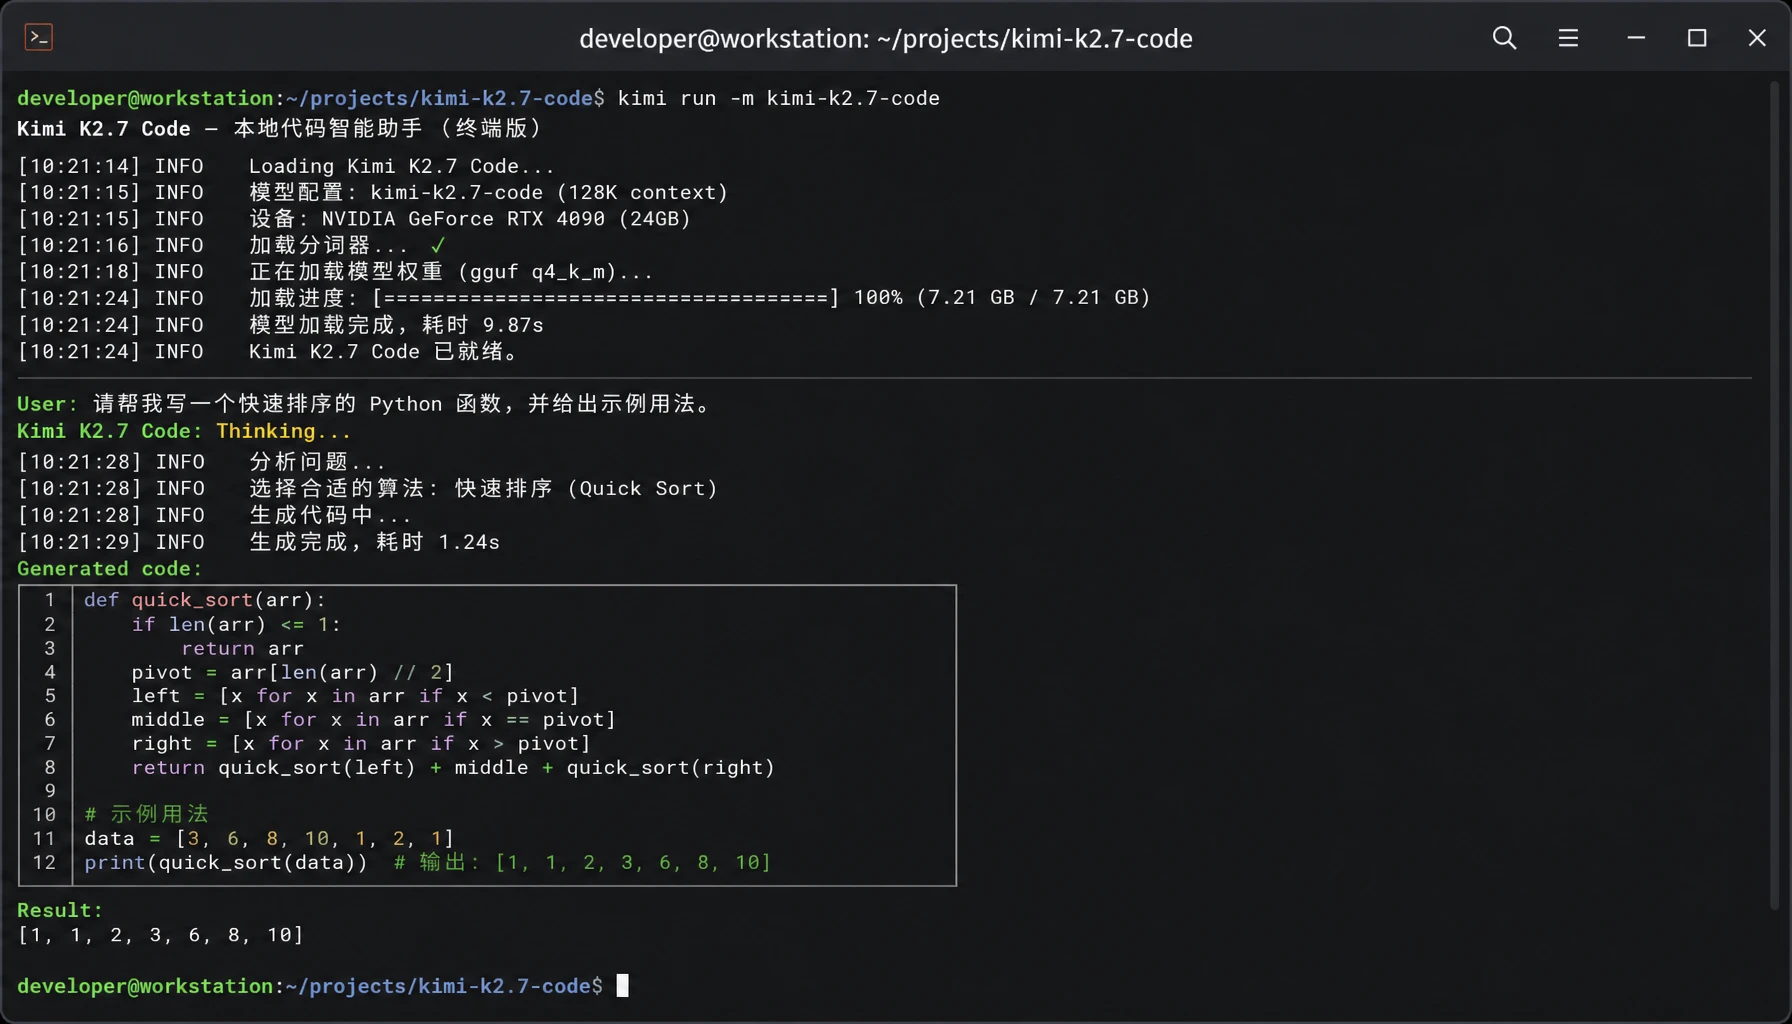Click code line 'pivot = arr[len(arr) // 2]'

click(293, 672)
